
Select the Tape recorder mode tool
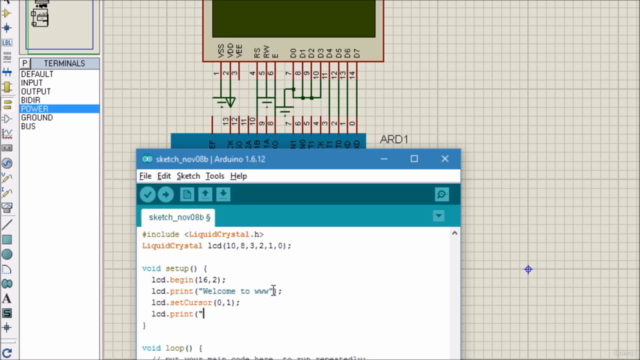coord(7,148)
